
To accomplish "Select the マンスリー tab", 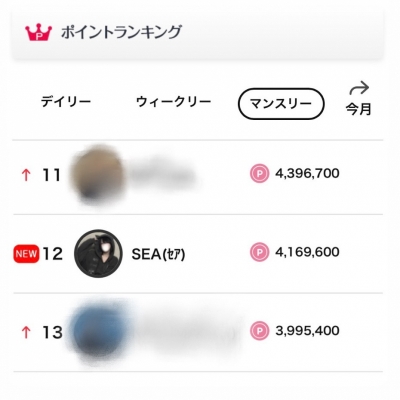I will [x=281, y=104].
